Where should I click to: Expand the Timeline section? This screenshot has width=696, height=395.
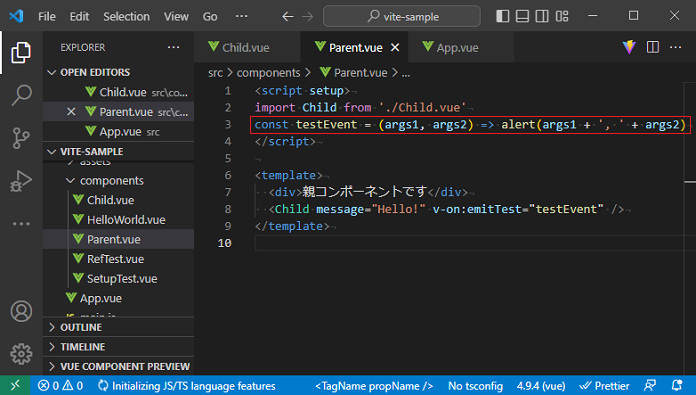(119, 347)
